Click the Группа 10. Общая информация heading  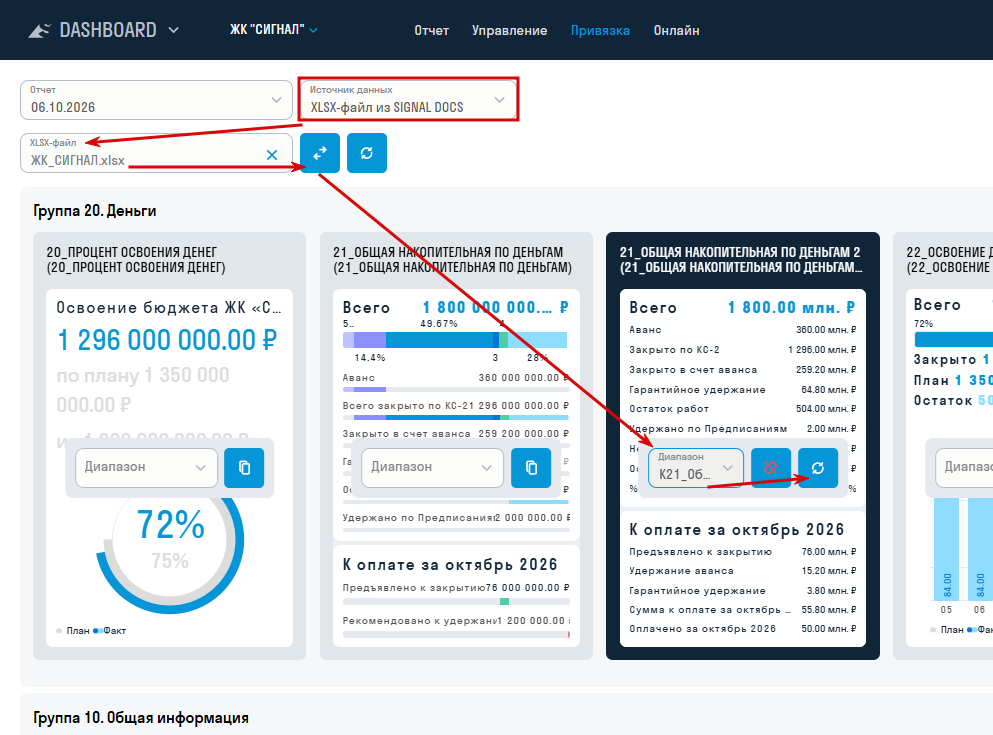coord(141,718)
